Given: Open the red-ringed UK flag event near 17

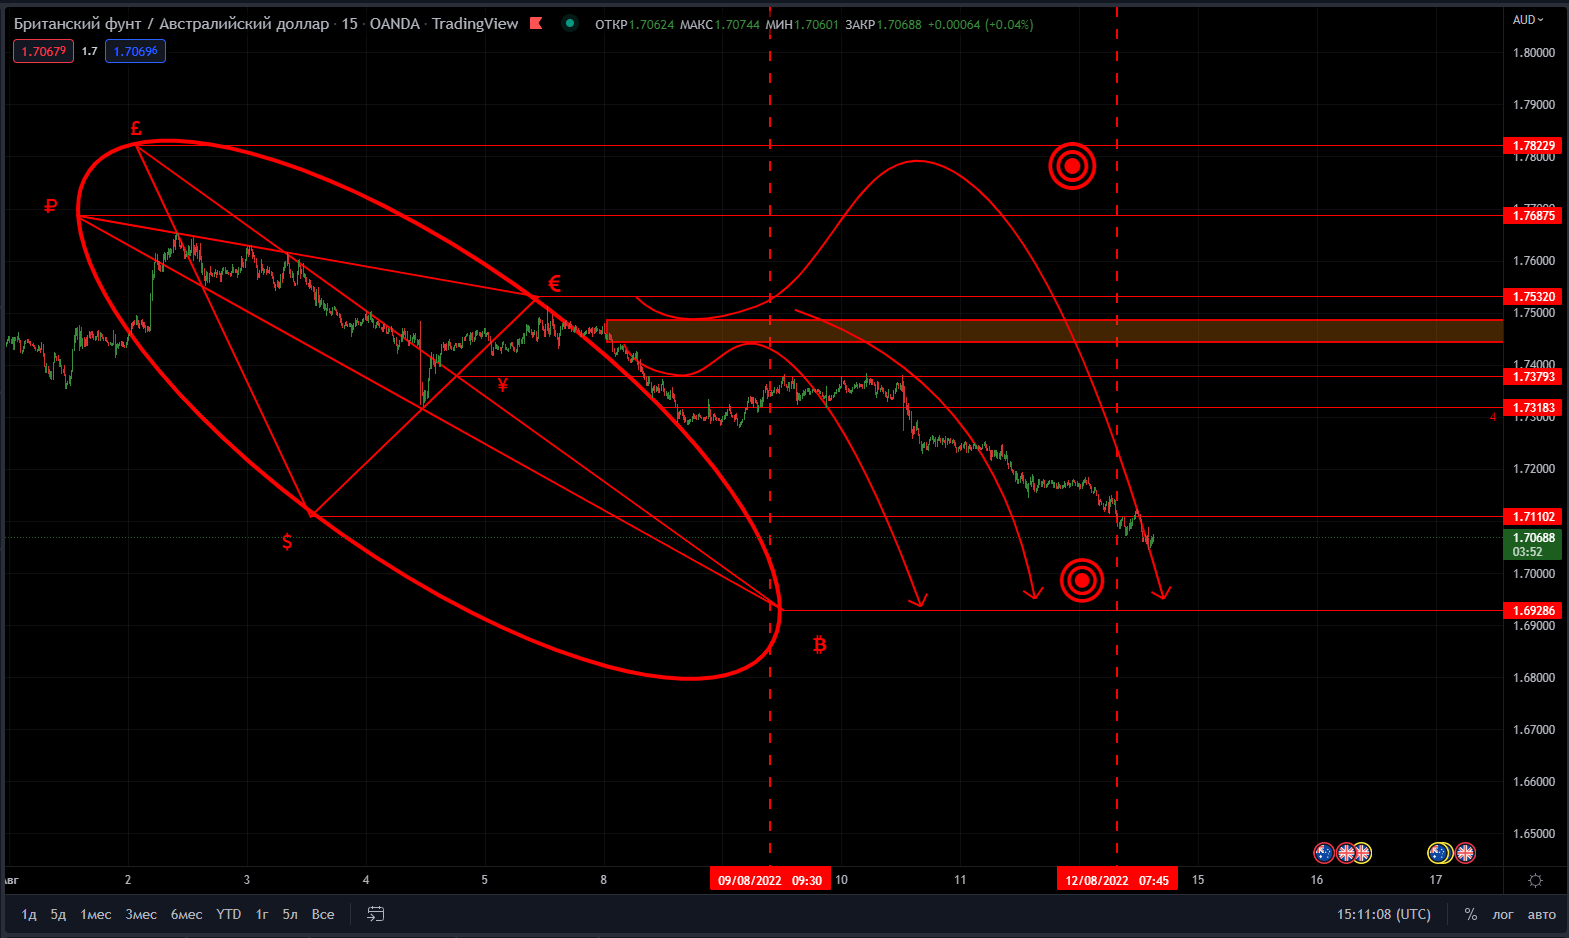Looking at the screenshot, I should 1465,853.
